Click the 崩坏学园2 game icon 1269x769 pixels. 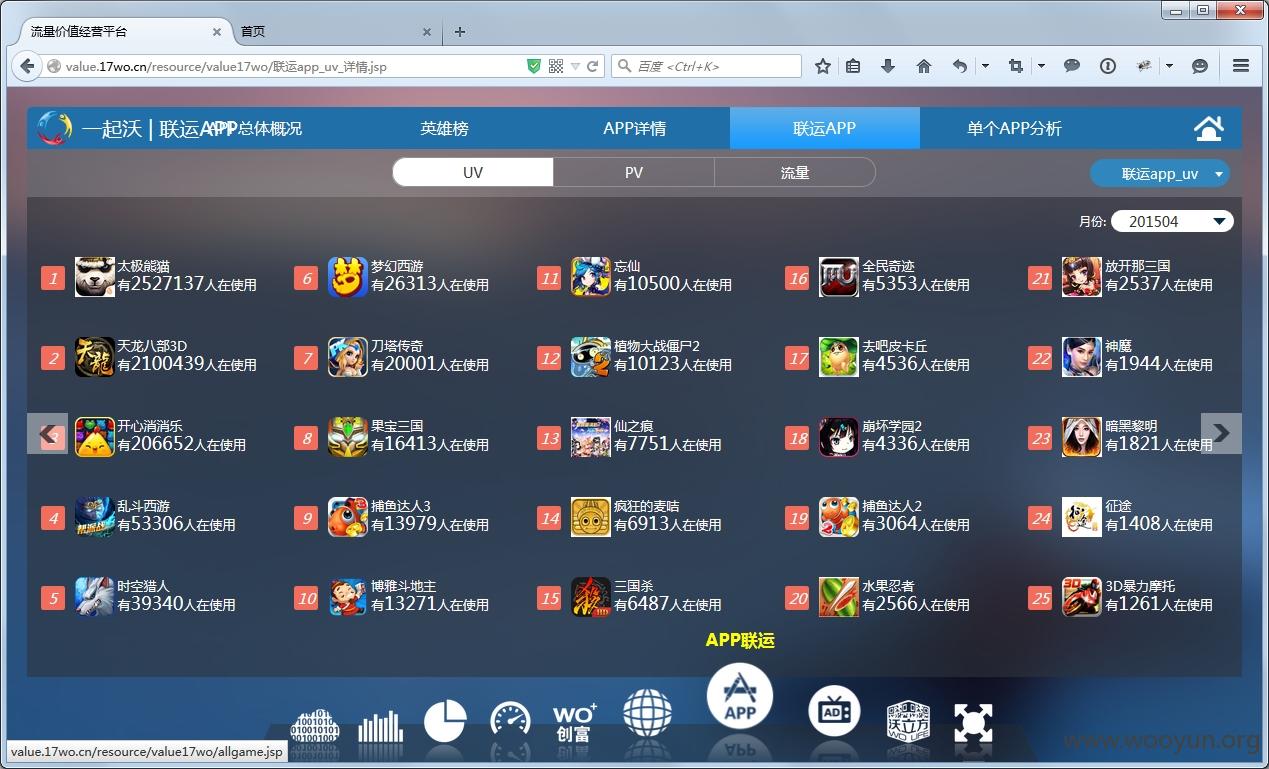[839, 437]
